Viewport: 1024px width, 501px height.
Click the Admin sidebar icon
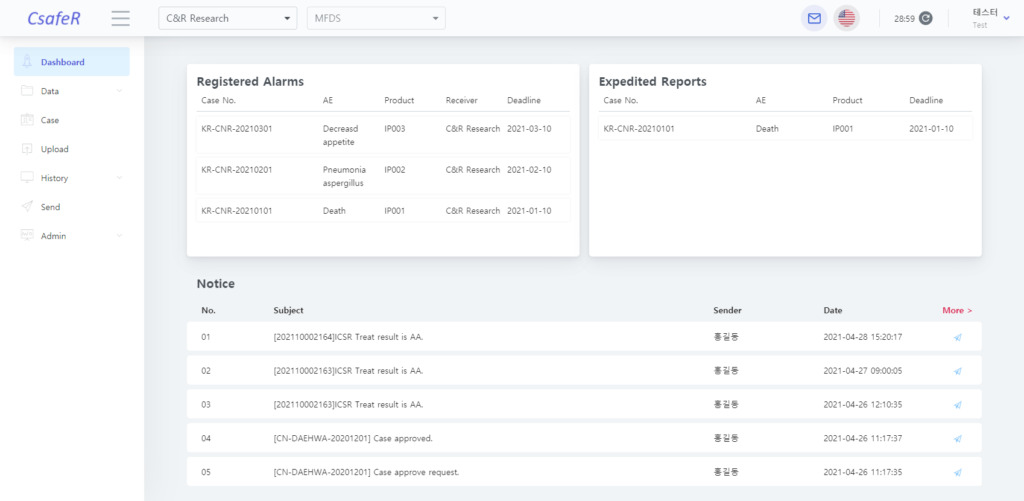27,235
